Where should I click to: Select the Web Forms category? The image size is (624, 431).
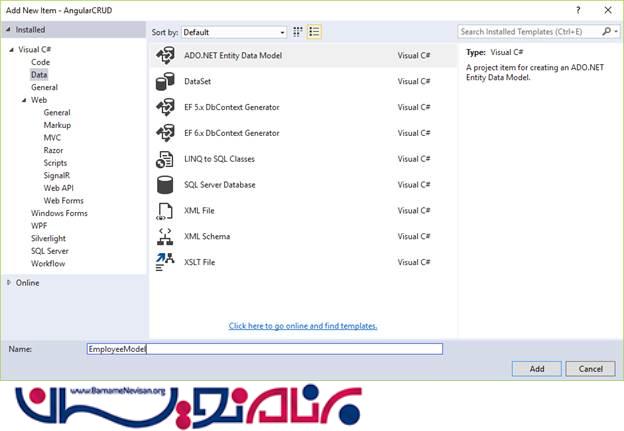(64, 201)
